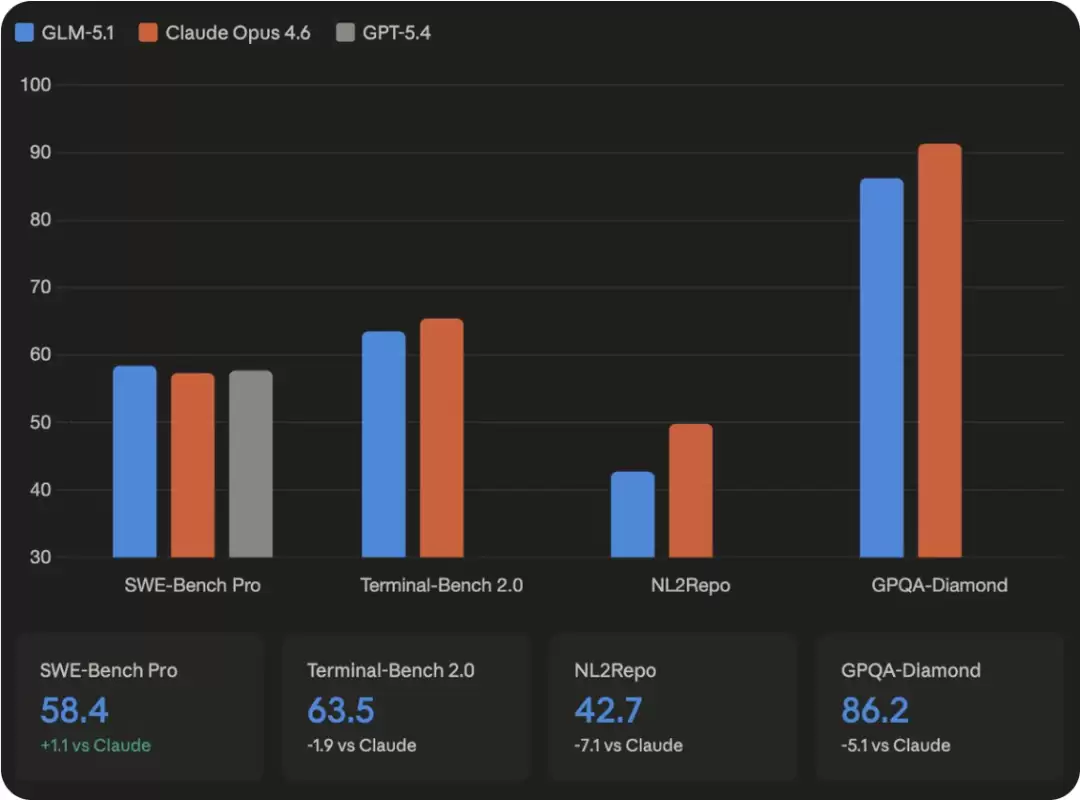Image resolution: width=1080 pixels, height=800 pixels.
Task: Select the blue NL2Repo bar
Action: pos(633,515)
